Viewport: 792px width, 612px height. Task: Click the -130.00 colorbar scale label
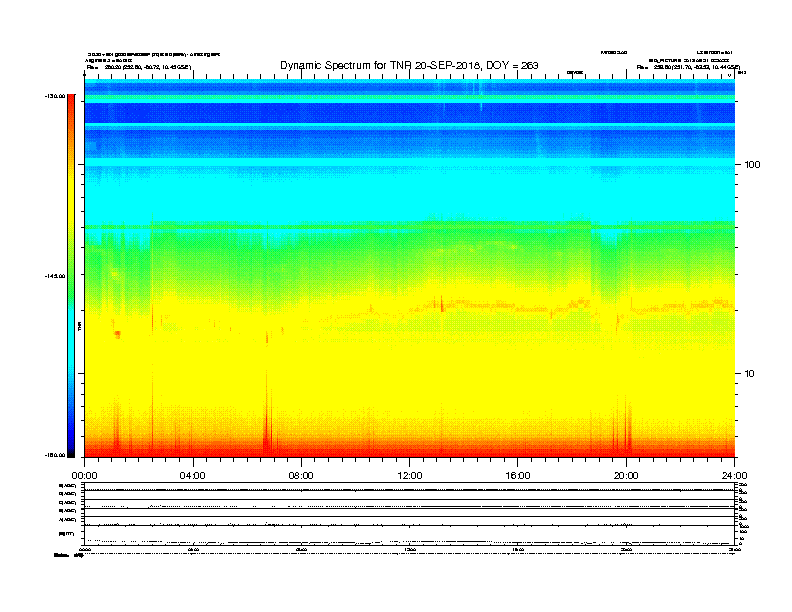click(x=55, y=96)
